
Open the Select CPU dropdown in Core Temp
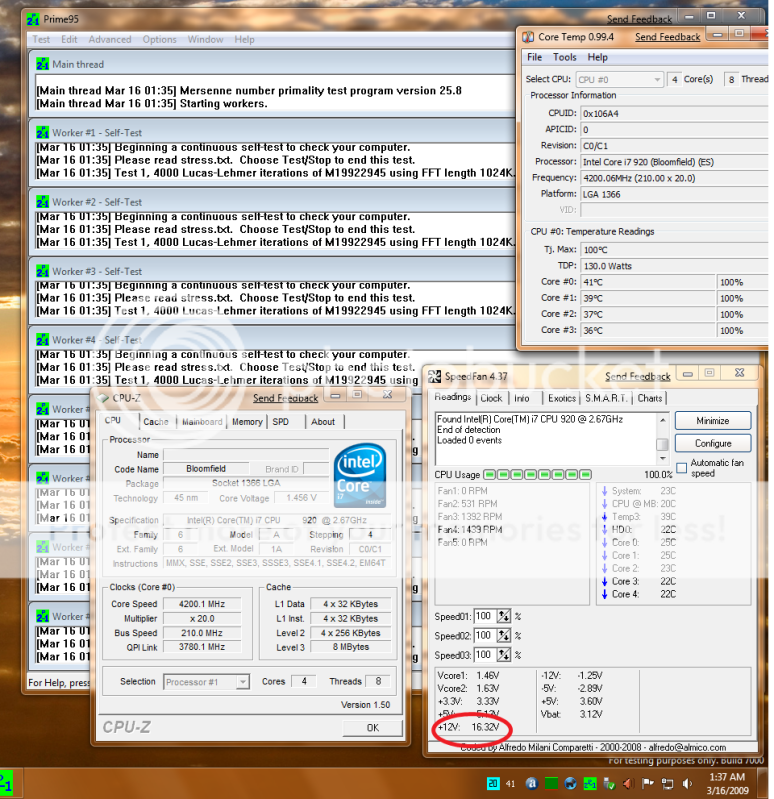620,79
